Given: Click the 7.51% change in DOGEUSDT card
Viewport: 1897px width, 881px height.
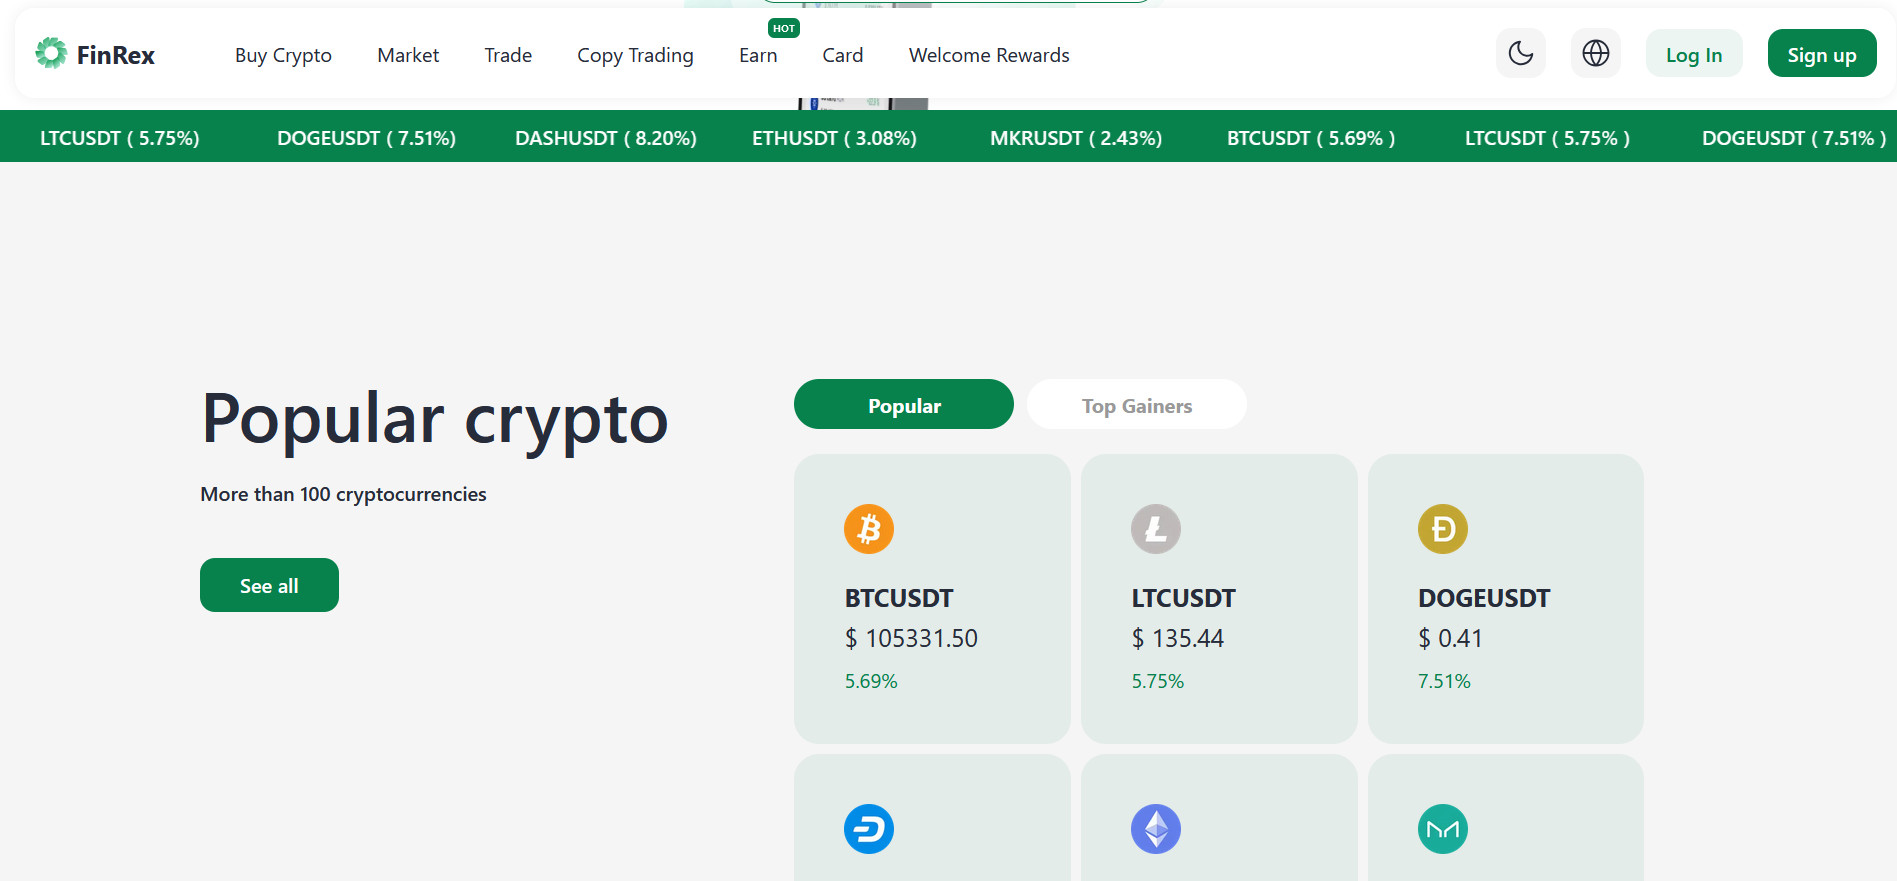Looking at the screenshot, I should [1444, 681].
